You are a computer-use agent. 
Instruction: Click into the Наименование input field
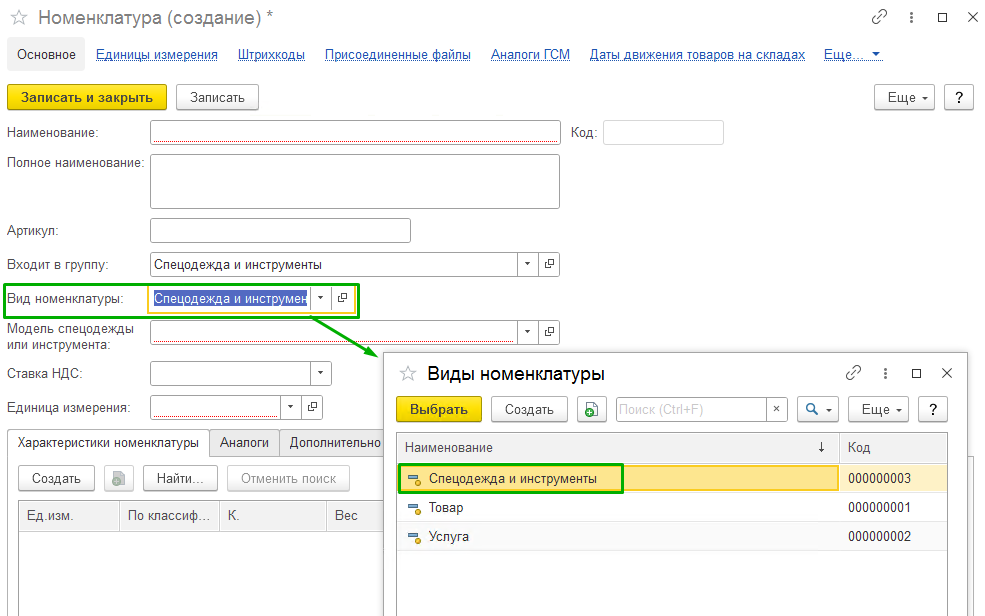[x=354, y=132]
